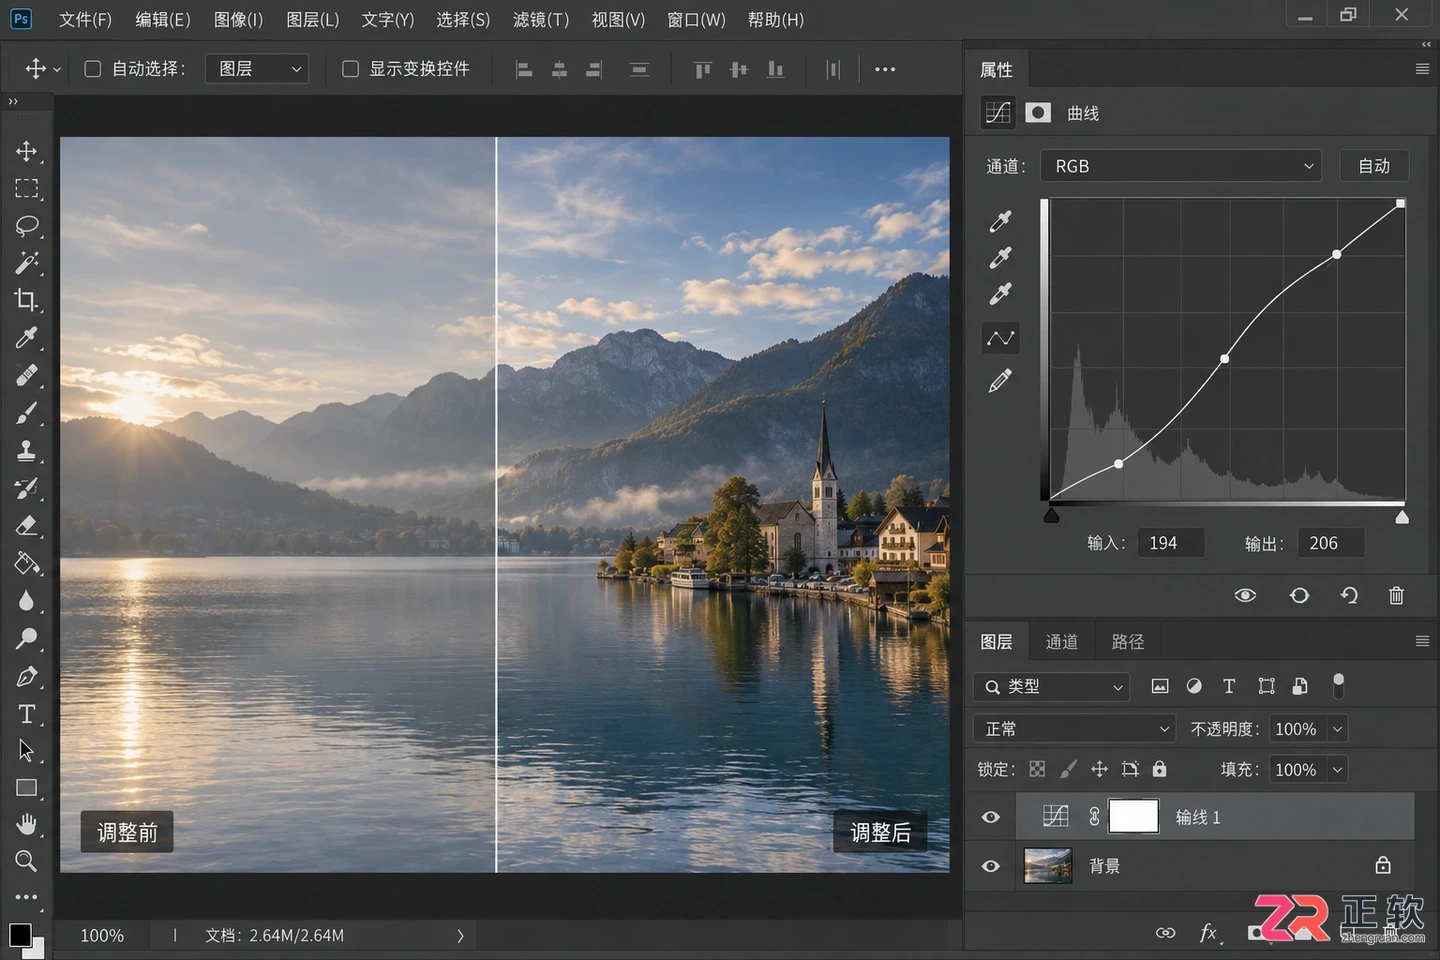Open the 通道 RGB channel dropdown

pos(1181,166)
